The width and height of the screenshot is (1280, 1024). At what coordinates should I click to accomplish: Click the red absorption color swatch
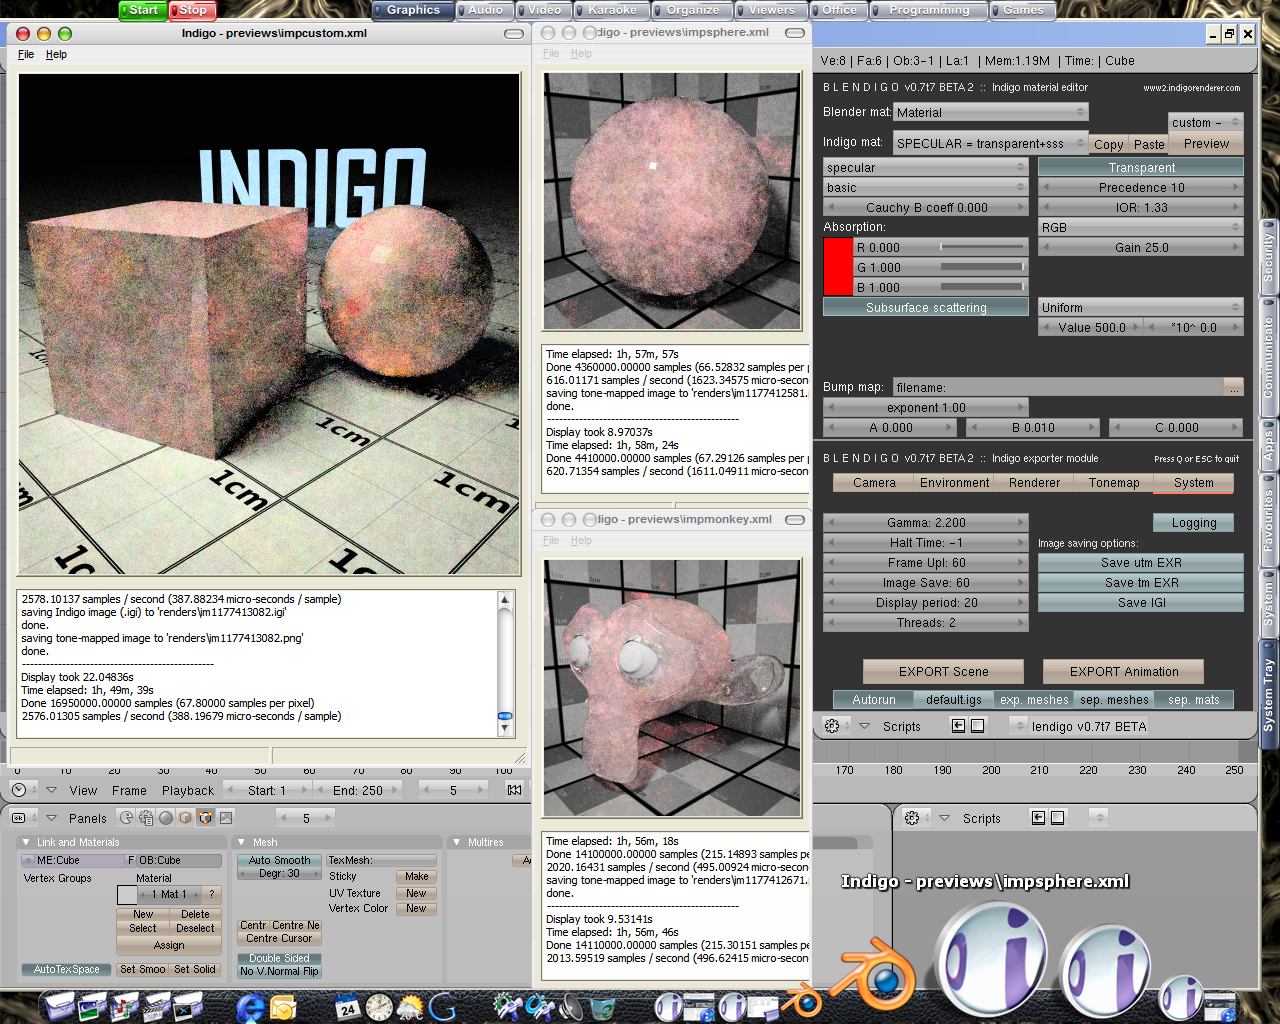click(838, 267)
